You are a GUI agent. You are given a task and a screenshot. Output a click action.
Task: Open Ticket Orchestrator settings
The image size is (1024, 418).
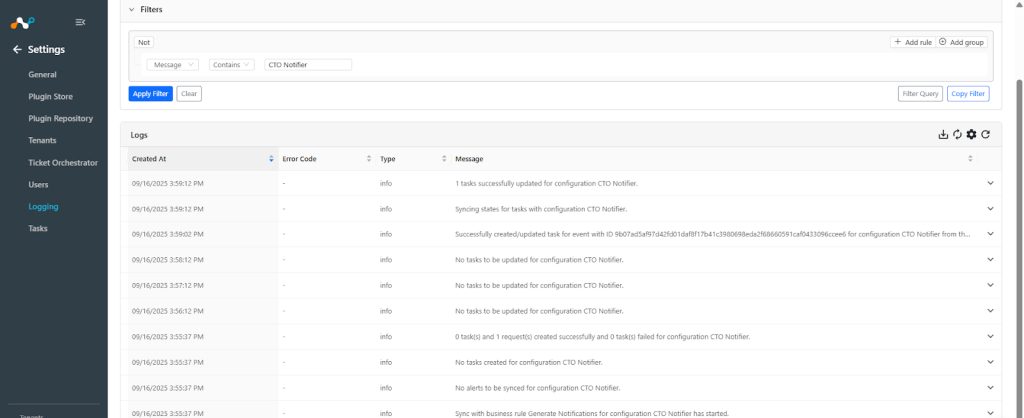63,163
